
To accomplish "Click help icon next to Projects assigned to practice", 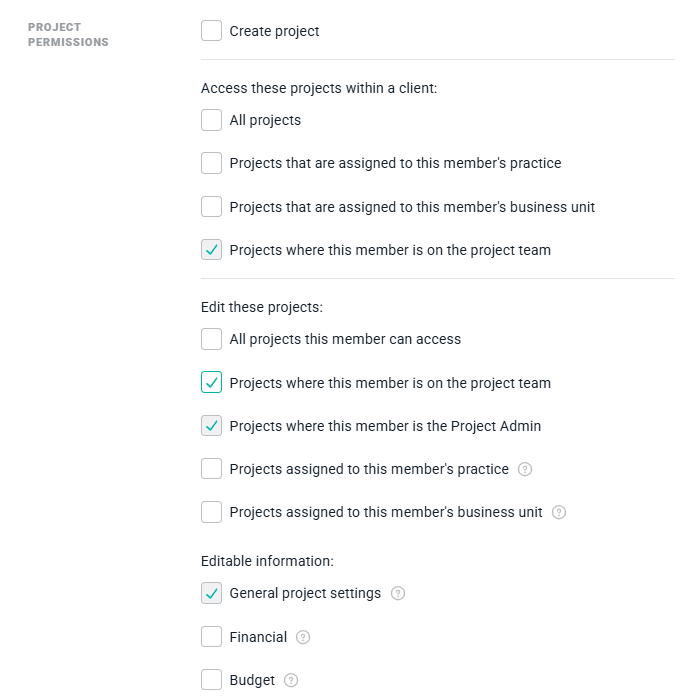I will click(525, 469).
